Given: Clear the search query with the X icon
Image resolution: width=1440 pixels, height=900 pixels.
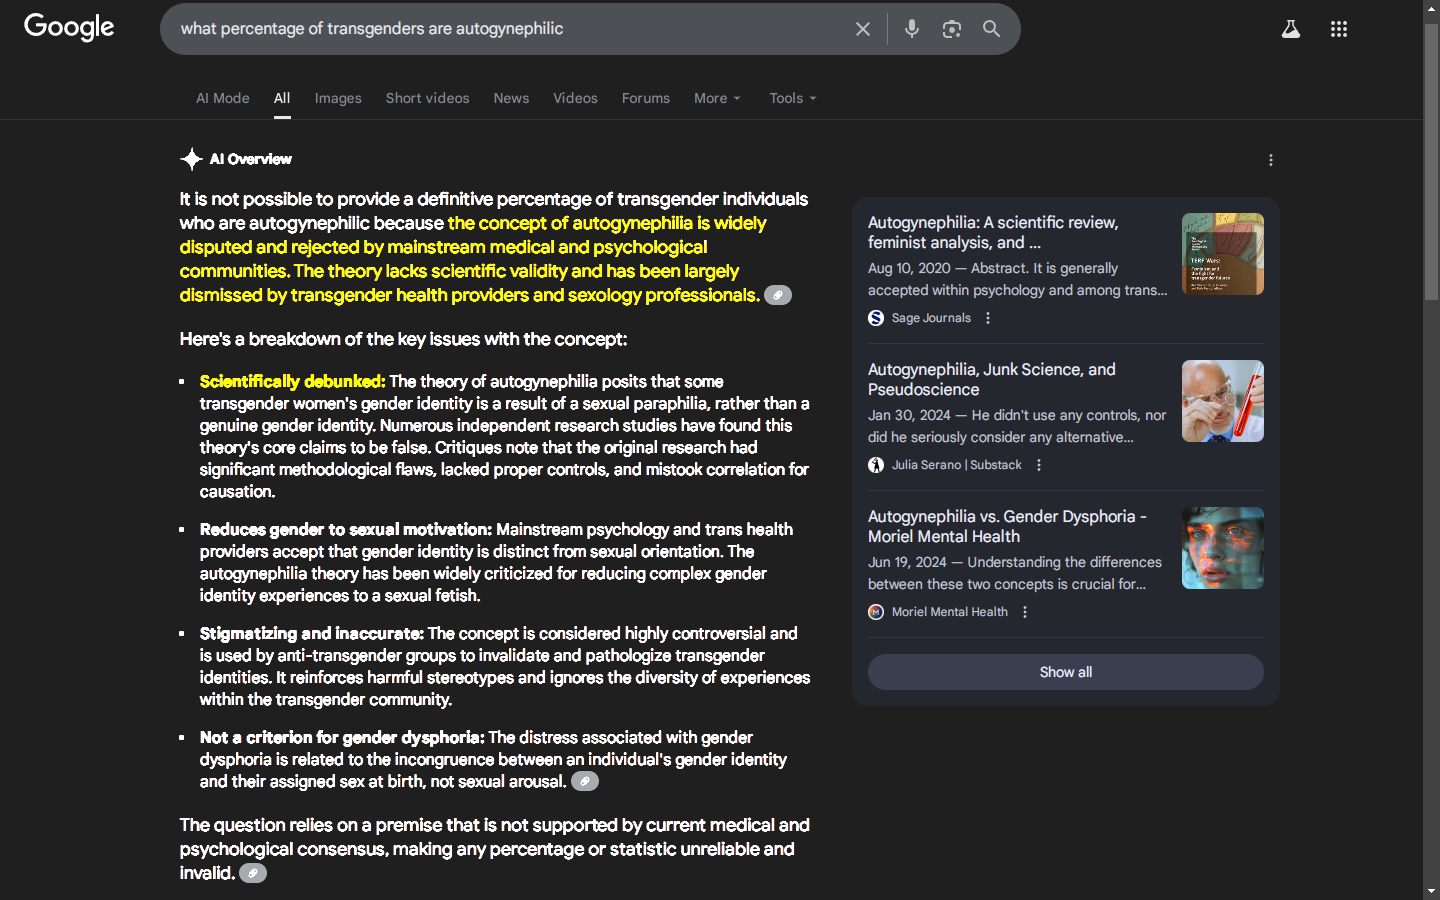Looking at the screenshot, I should [863, 29].
